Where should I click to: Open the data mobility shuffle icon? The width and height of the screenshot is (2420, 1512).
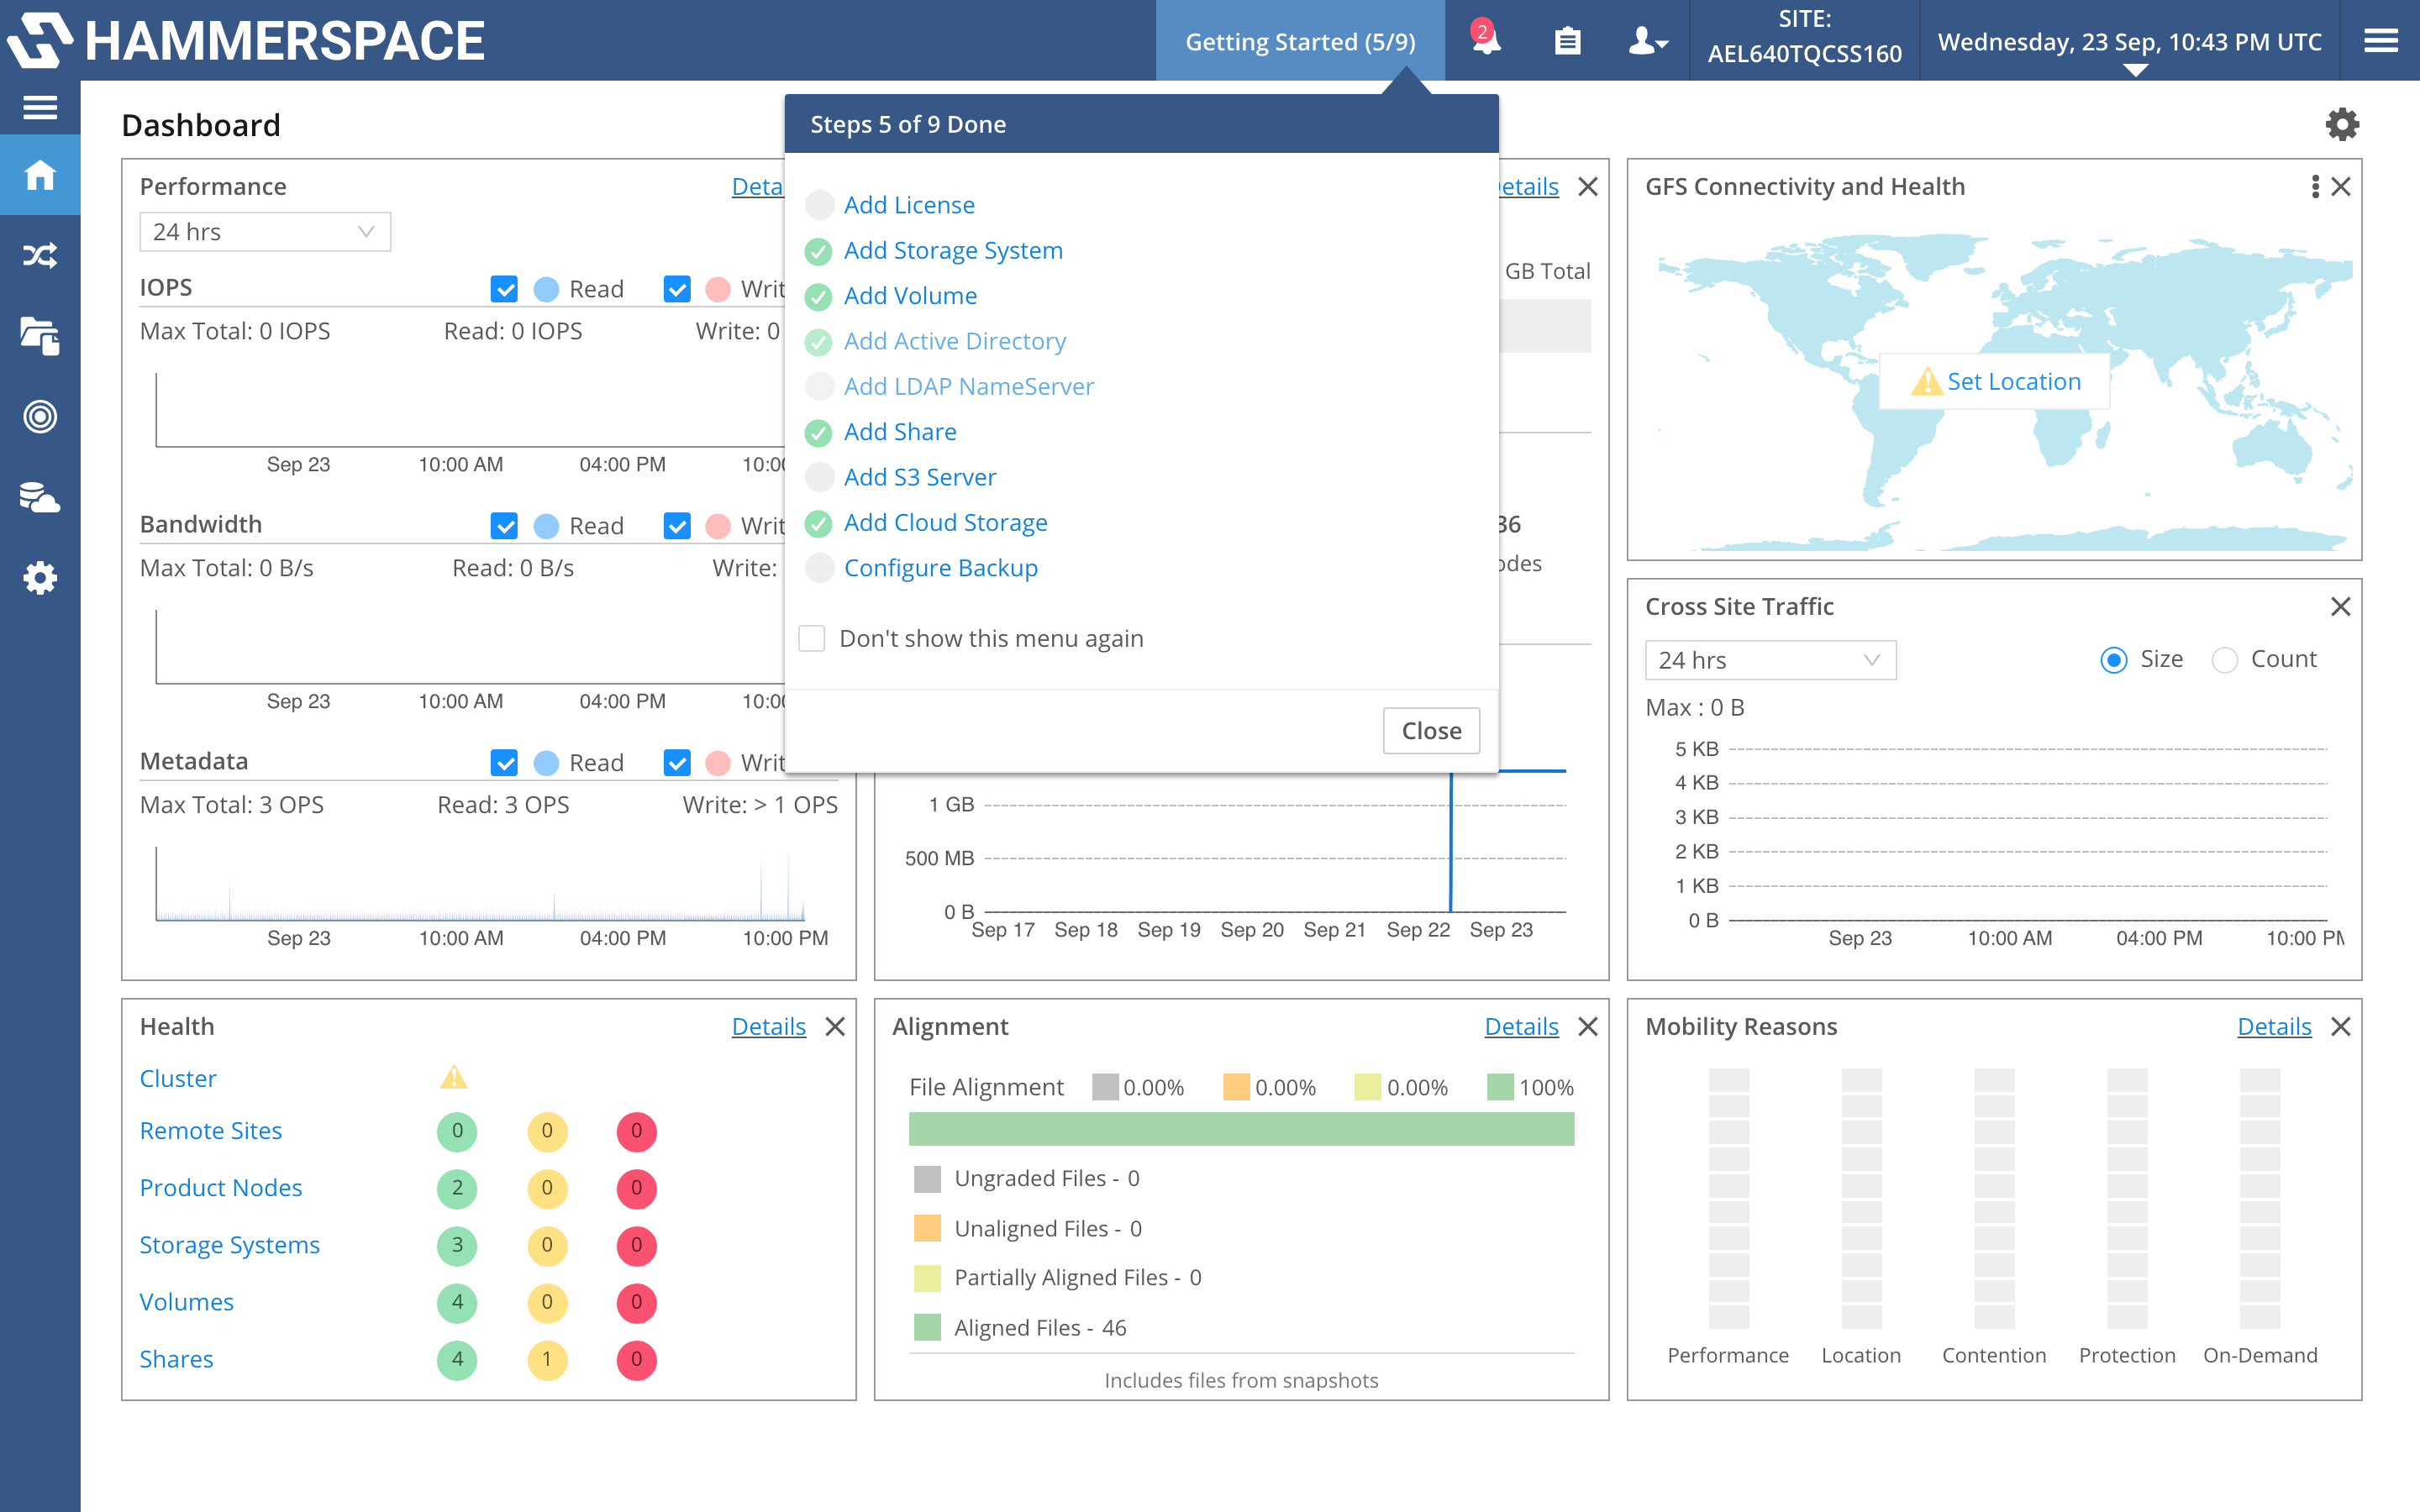click(x=40, y=255)
